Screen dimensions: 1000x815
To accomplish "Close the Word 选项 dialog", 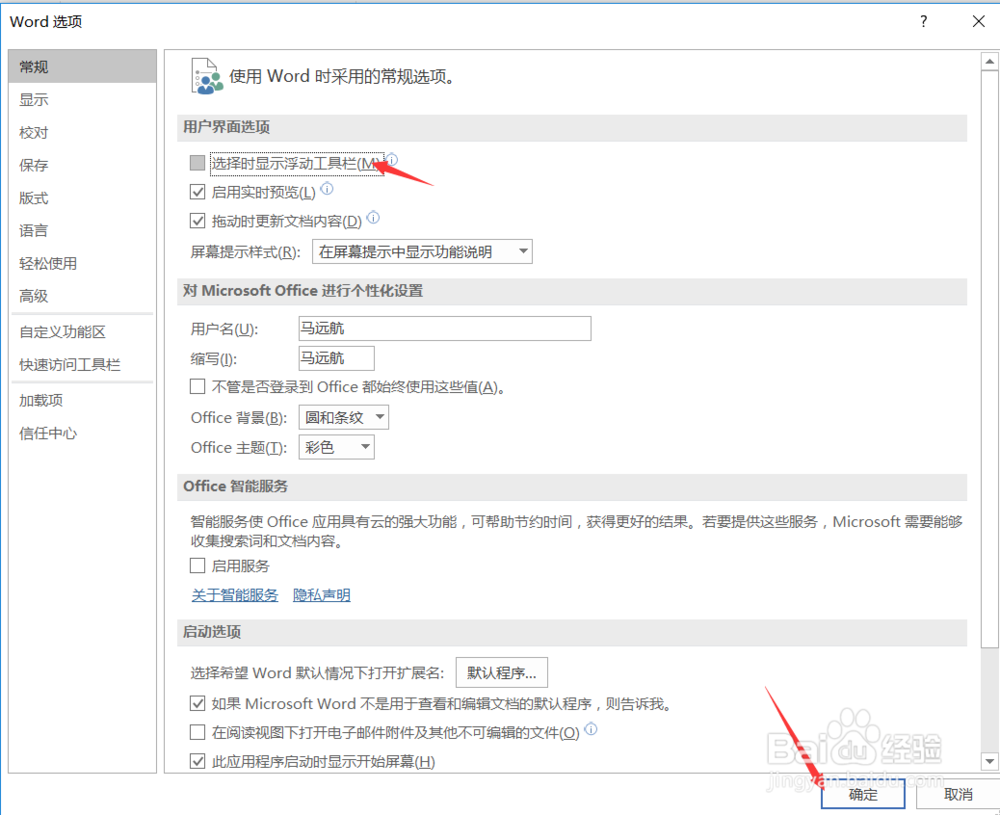I will (x=979, y=22).
